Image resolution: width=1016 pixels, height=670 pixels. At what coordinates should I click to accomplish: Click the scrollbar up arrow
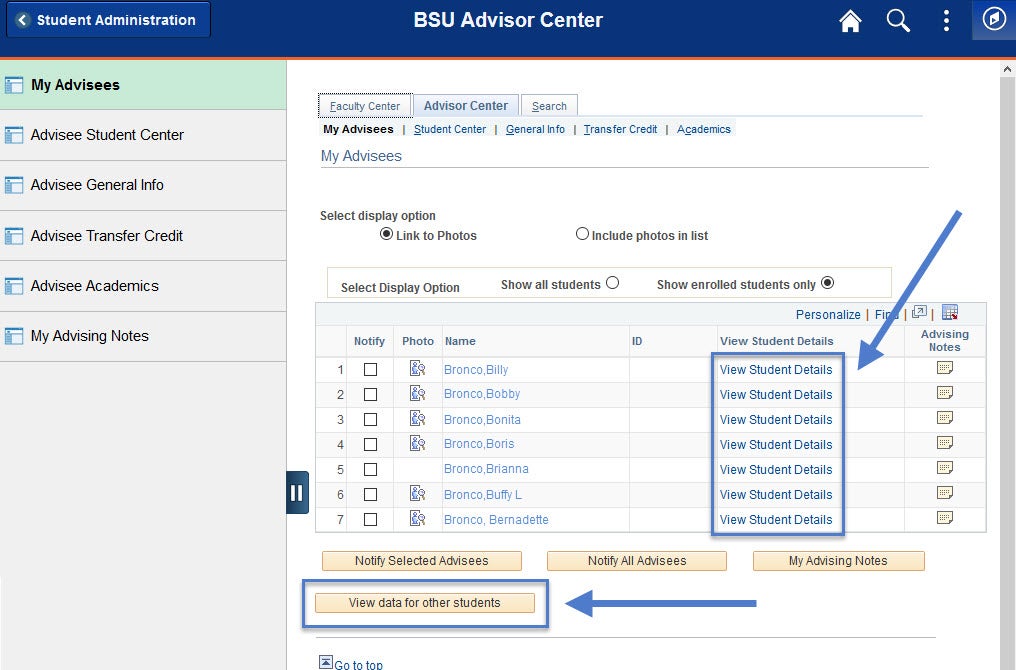(x=1007, y=69)
